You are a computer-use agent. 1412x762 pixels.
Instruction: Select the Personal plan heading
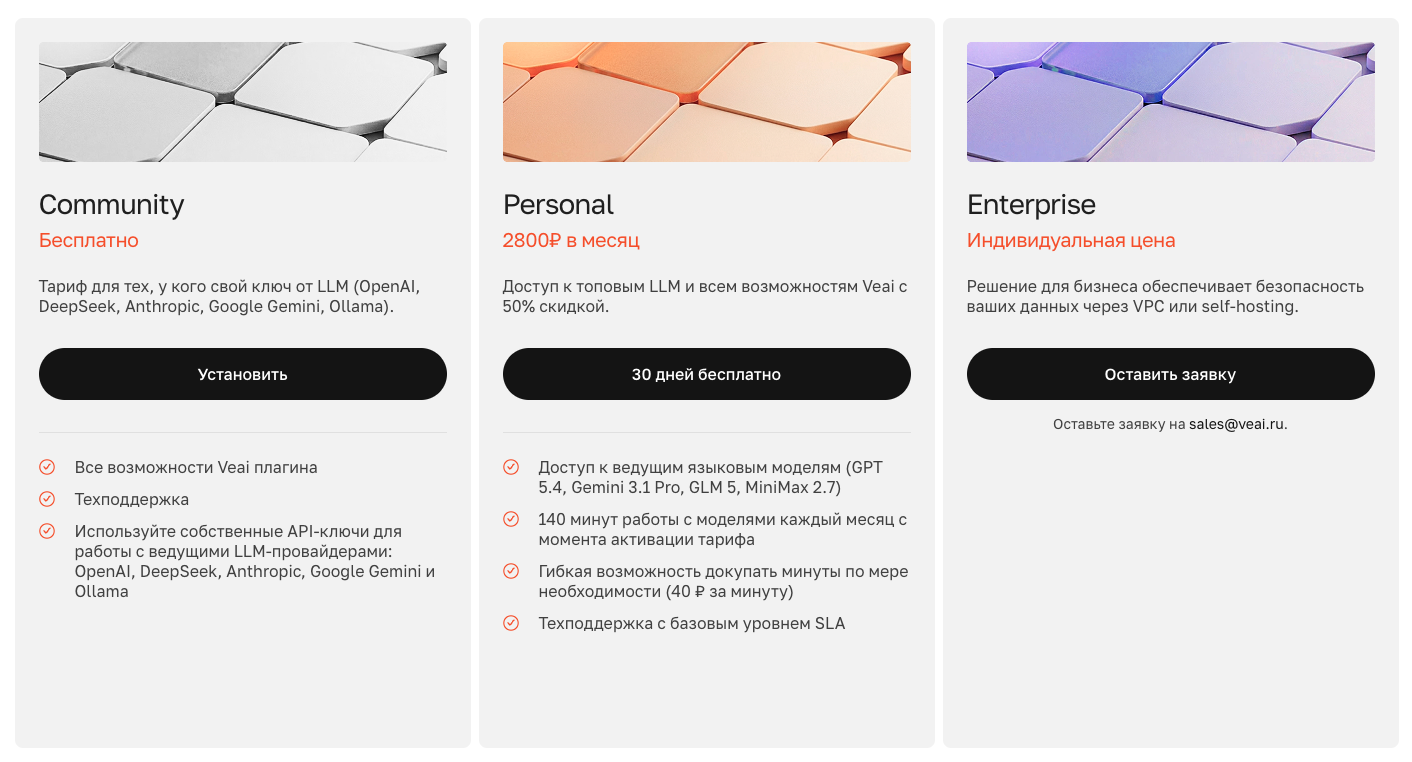558,205
